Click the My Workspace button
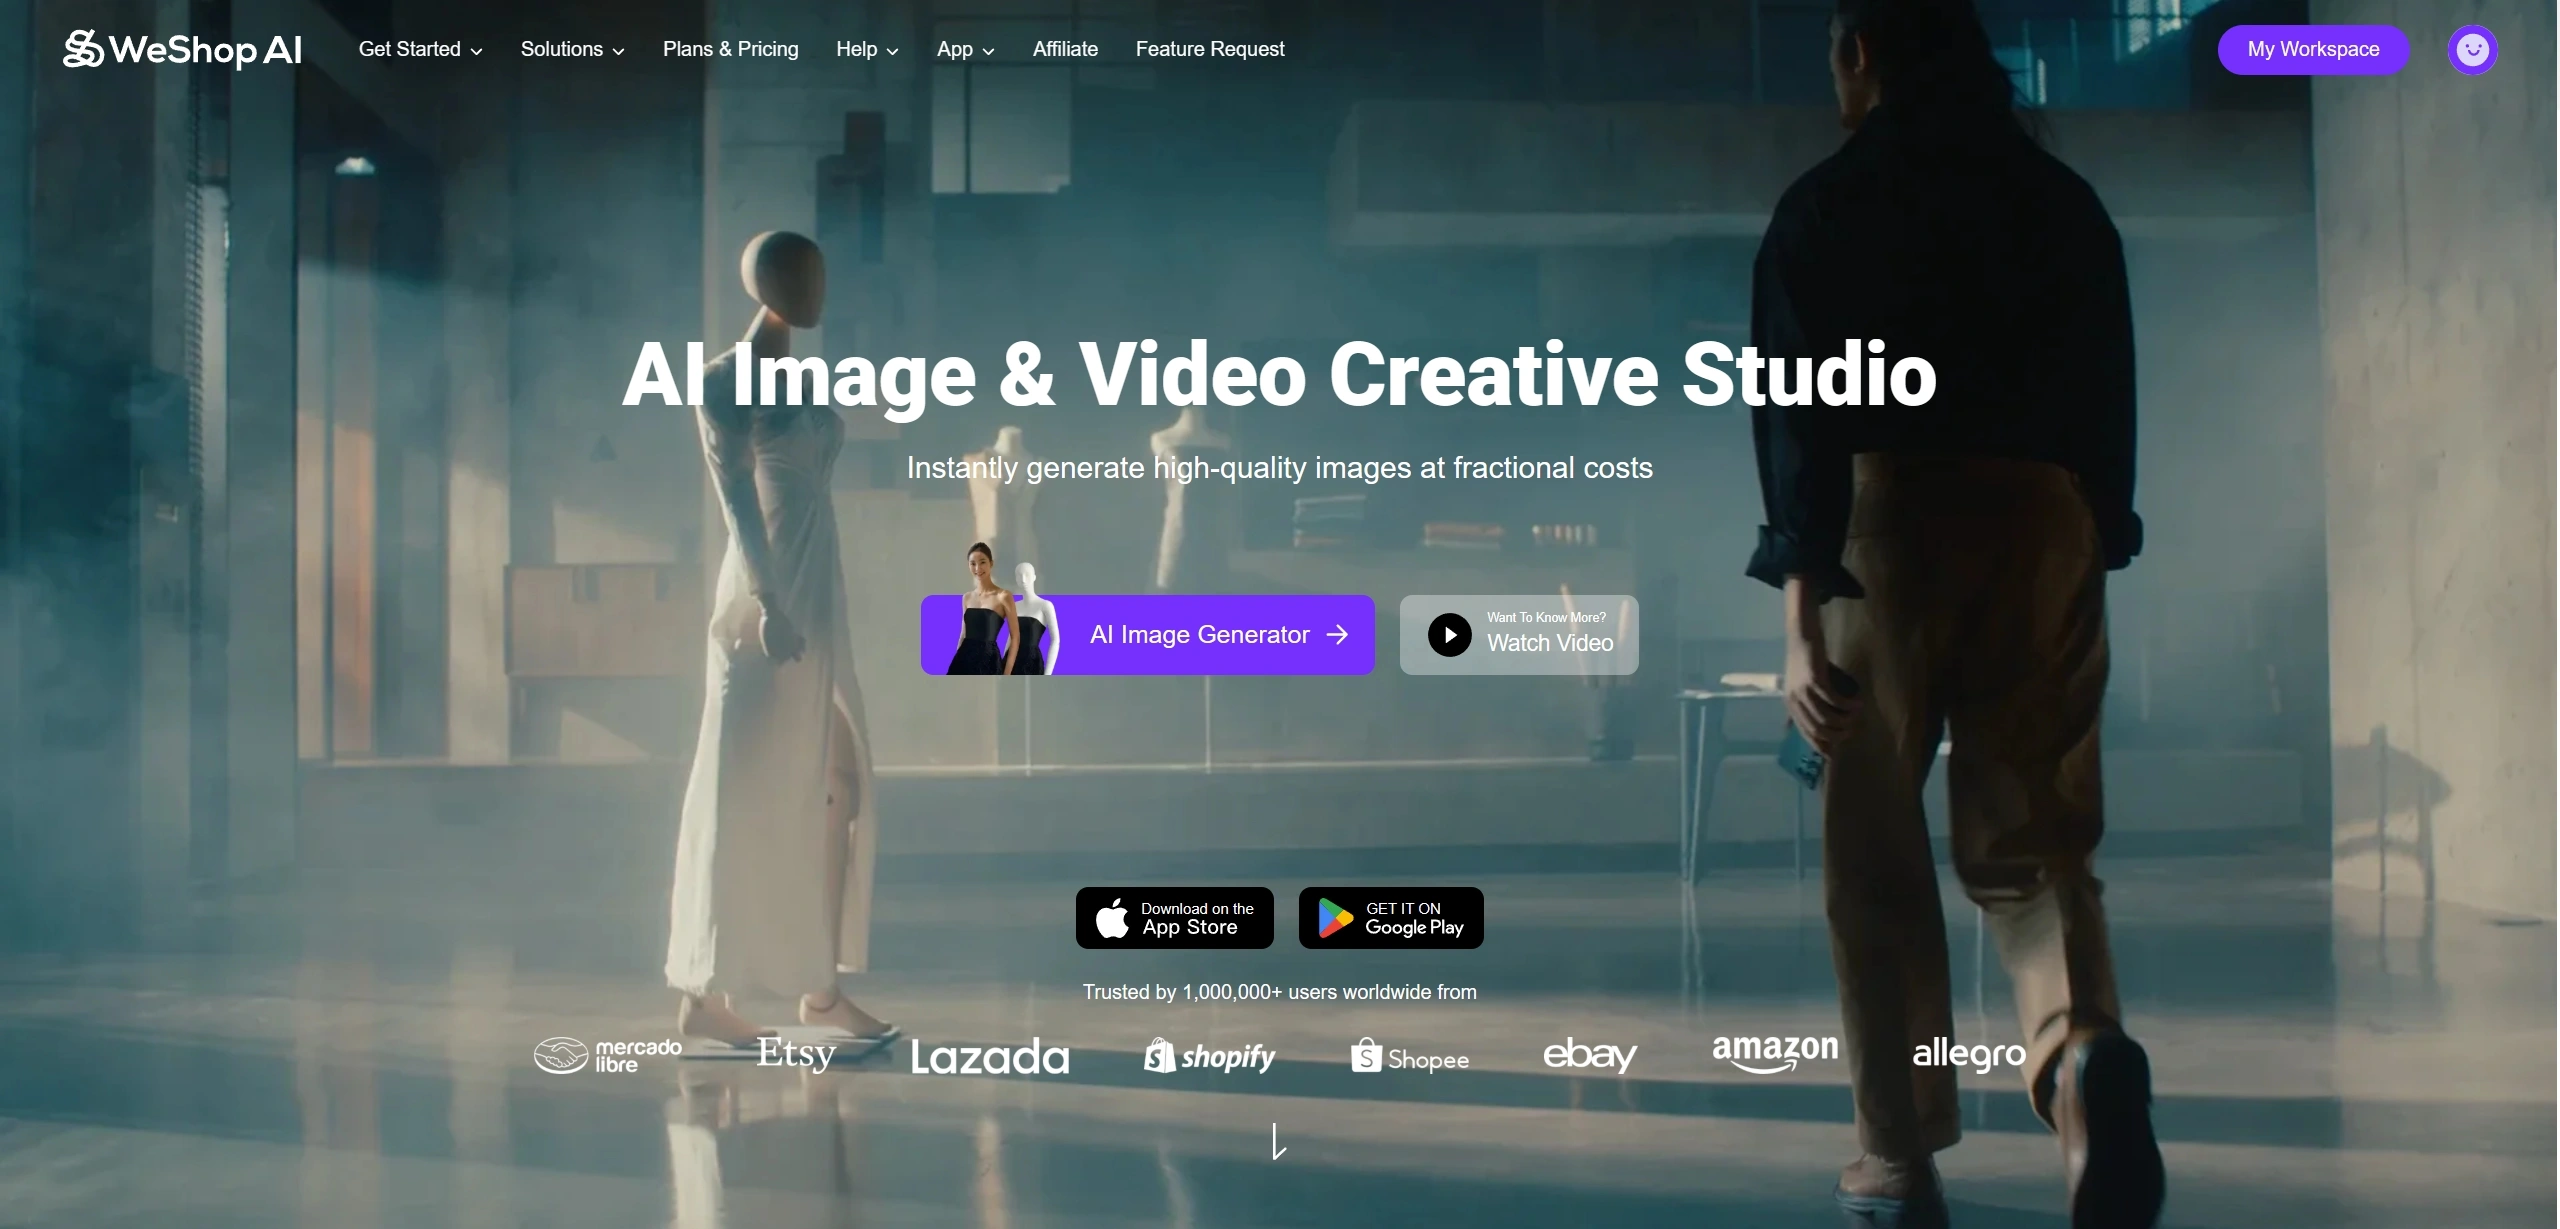This screenshot has height=1229, width=2560. (2312, 49)
